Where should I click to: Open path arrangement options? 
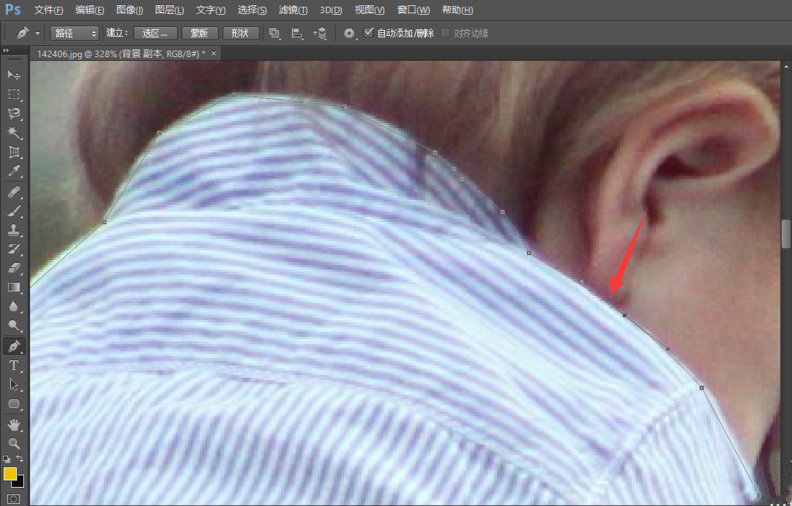320,33
